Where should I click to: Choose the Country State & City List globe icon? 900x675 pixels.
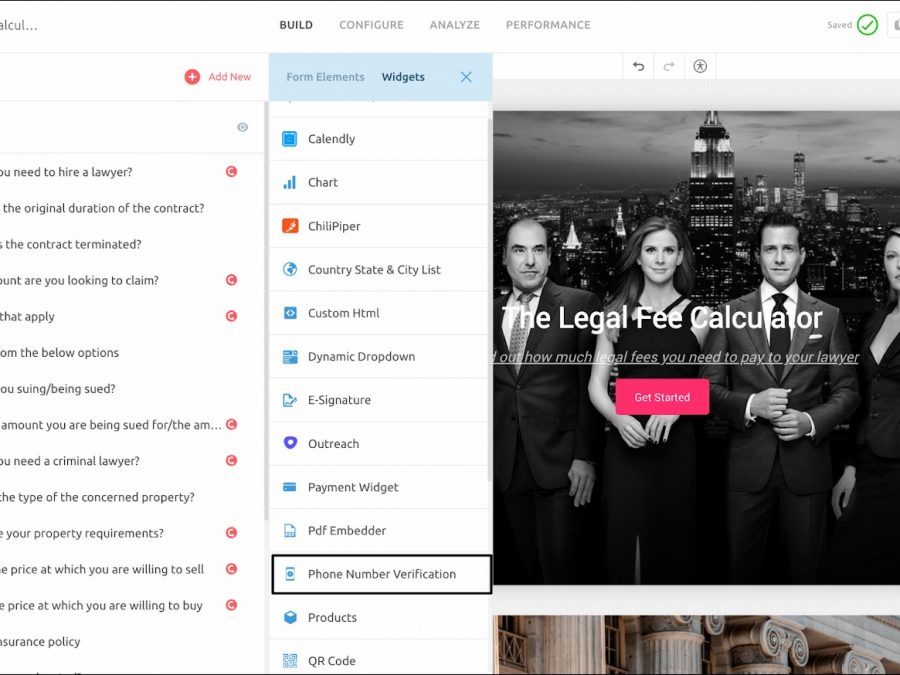[290, 270]
